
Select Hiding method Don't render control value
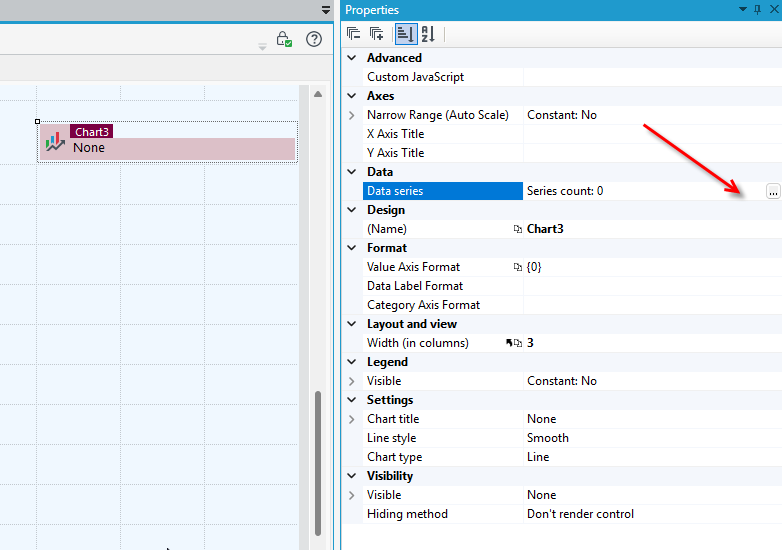580,514
